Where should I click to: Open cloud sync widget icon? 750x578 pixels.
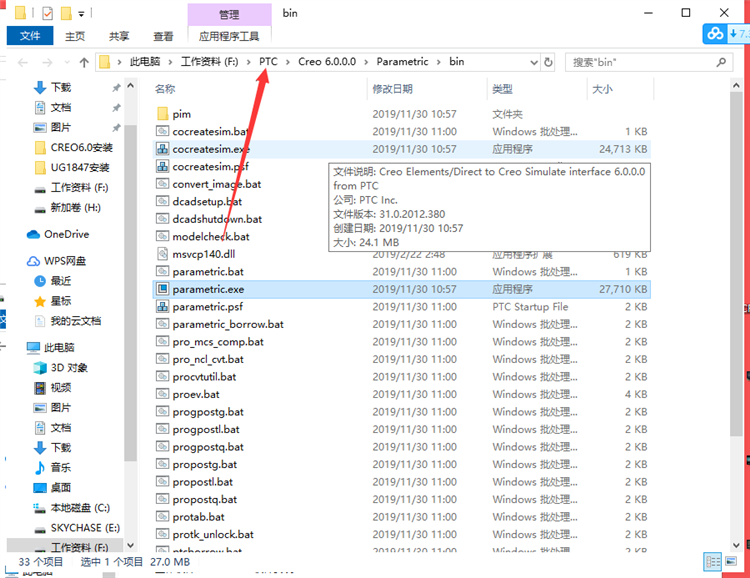point(716,34)
